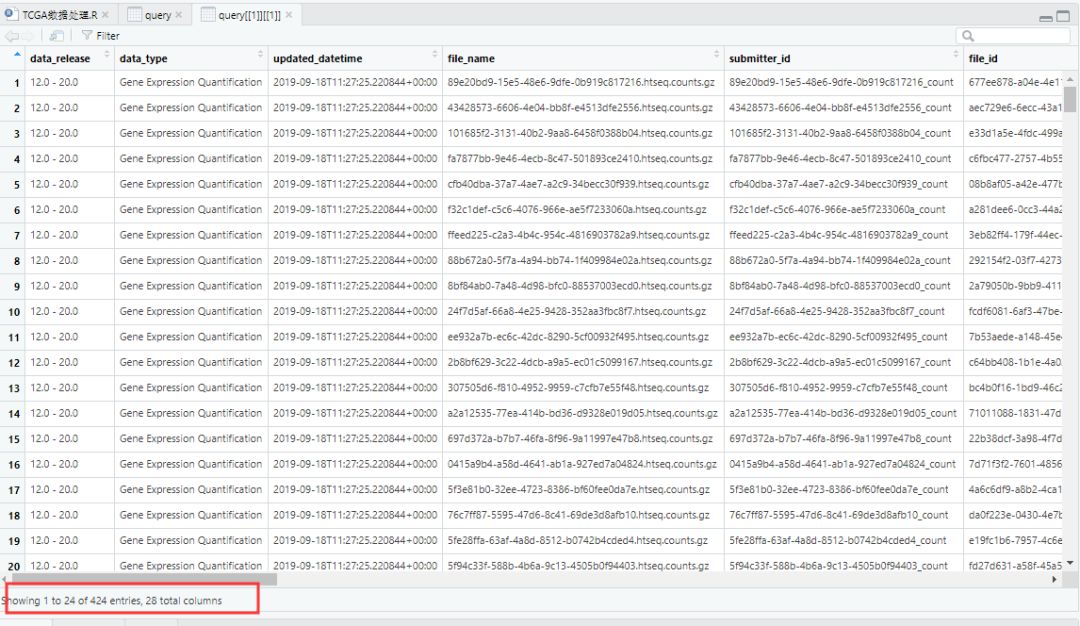The image size is (1080, 626).
Task: Sort by the data_type column header
Action: (191, 59)
